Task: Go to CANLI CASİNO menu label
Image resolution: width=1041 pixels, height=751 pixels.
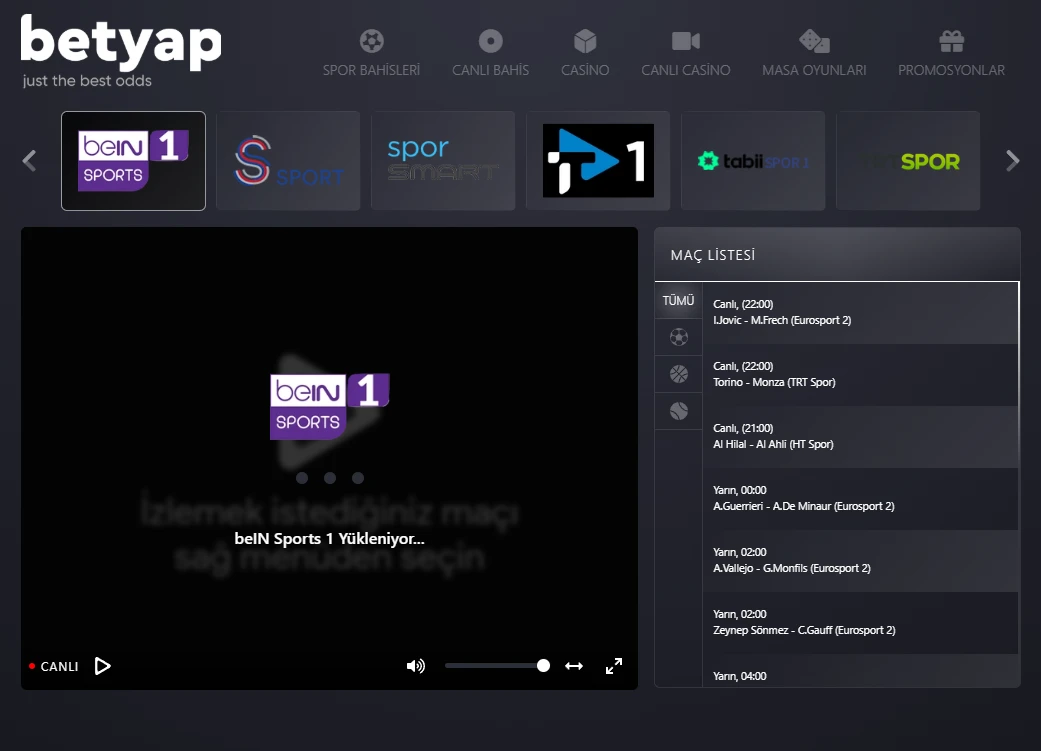Action: pos(686,70)
